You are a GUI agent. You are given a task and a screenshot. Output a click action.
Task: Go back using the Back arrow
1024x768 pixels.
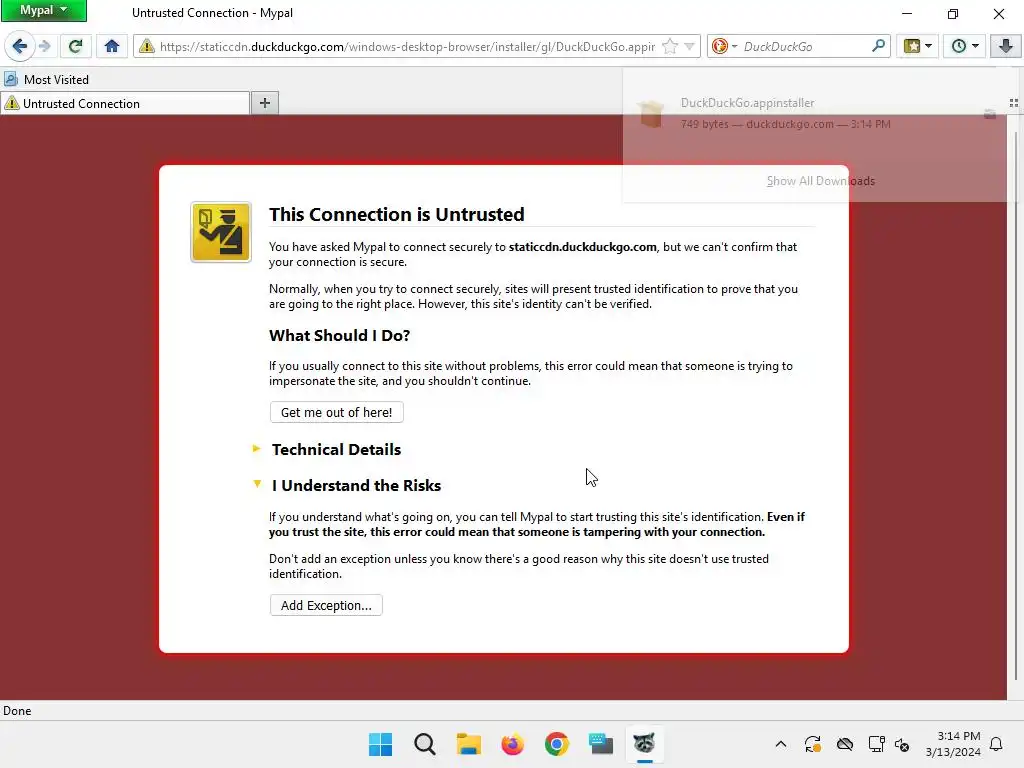point(20,46)
